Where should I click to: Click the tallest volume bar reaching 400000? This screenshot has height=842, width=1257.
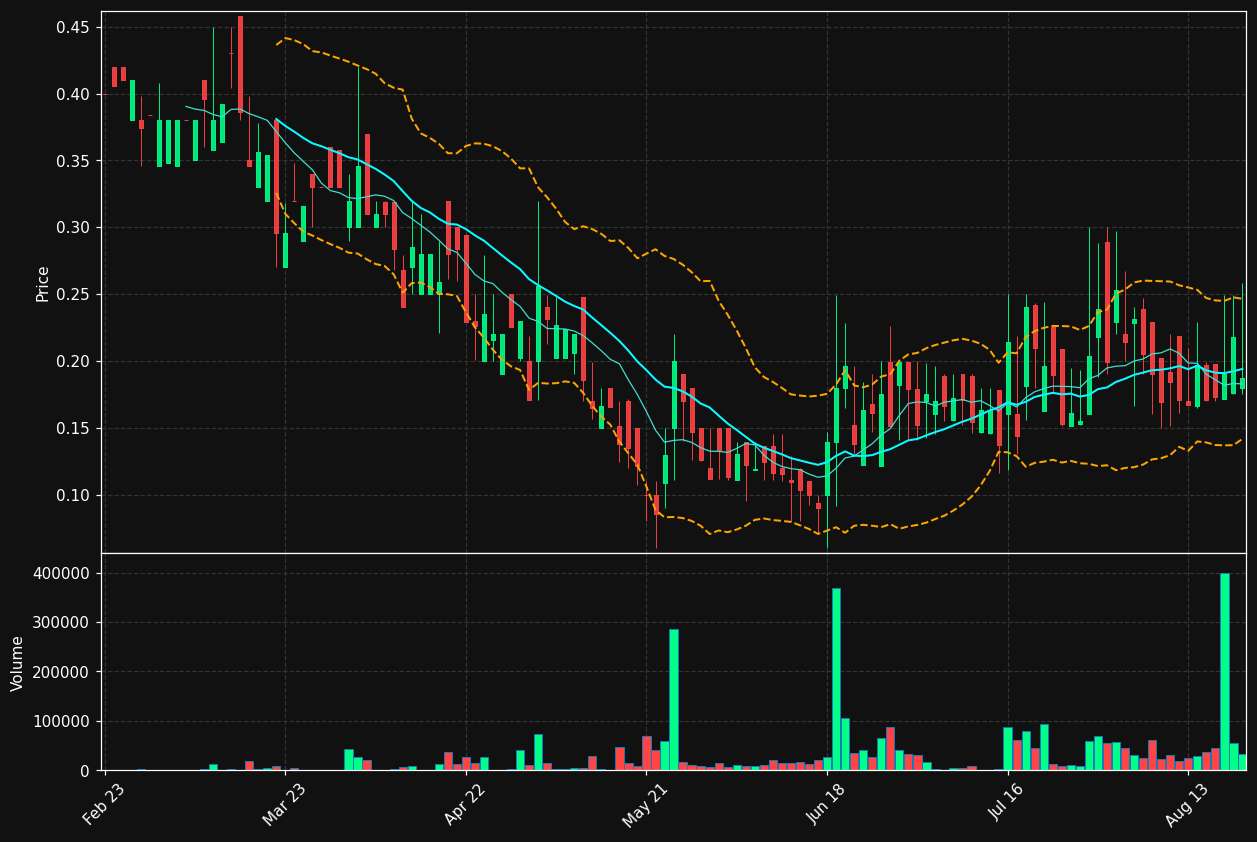(x=1225, y=672)
